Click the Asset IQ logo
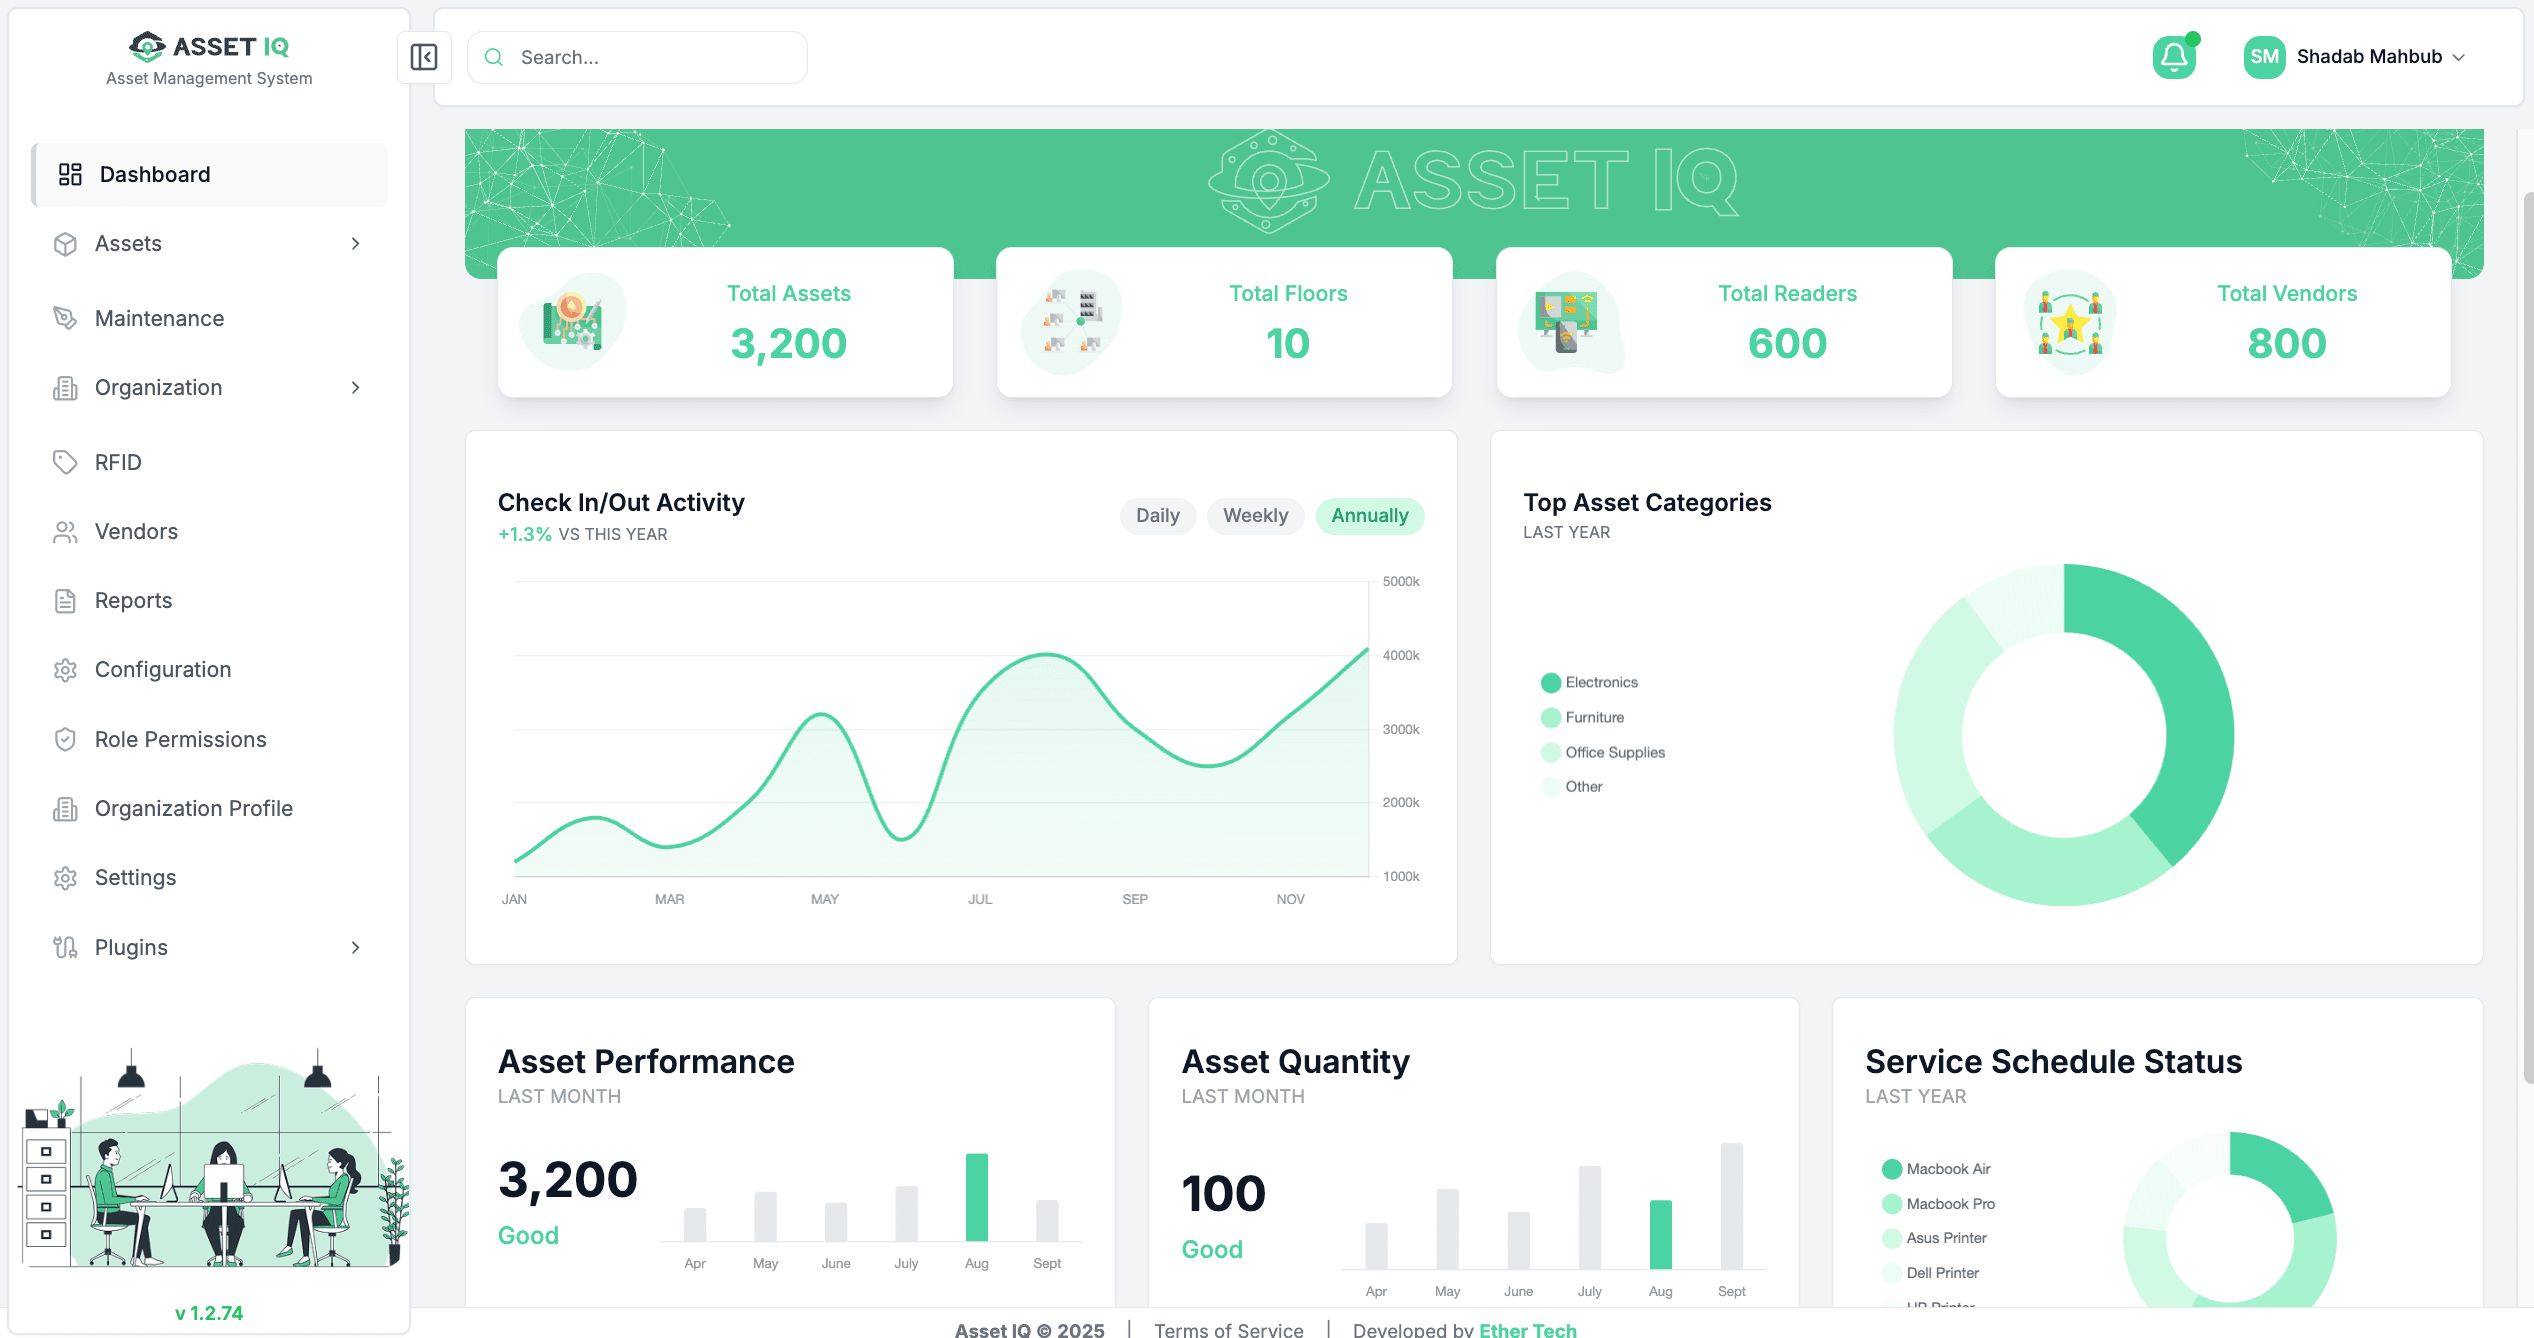The width and height of the screenshot is (2534, 1338). (207, 46)
